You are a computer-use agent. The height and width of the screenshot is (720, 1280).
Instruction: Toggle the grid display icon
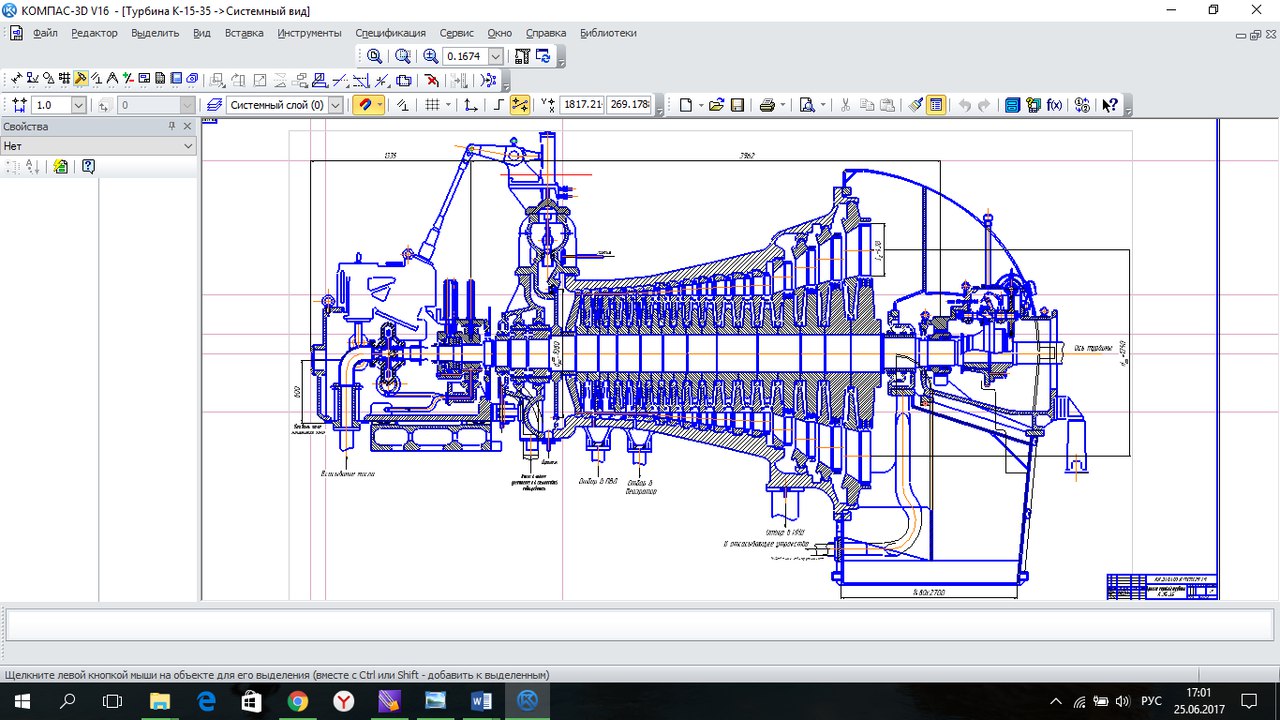pos(432,105)
